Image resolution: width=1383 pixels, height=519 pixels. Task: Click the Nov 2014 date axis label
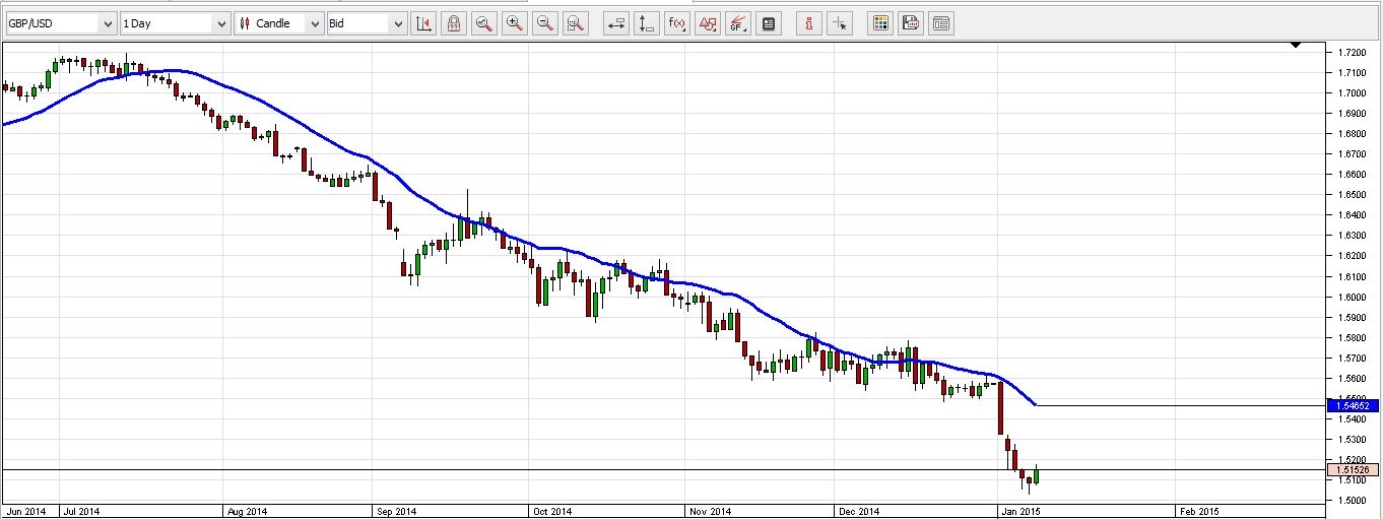coord(710,511)
